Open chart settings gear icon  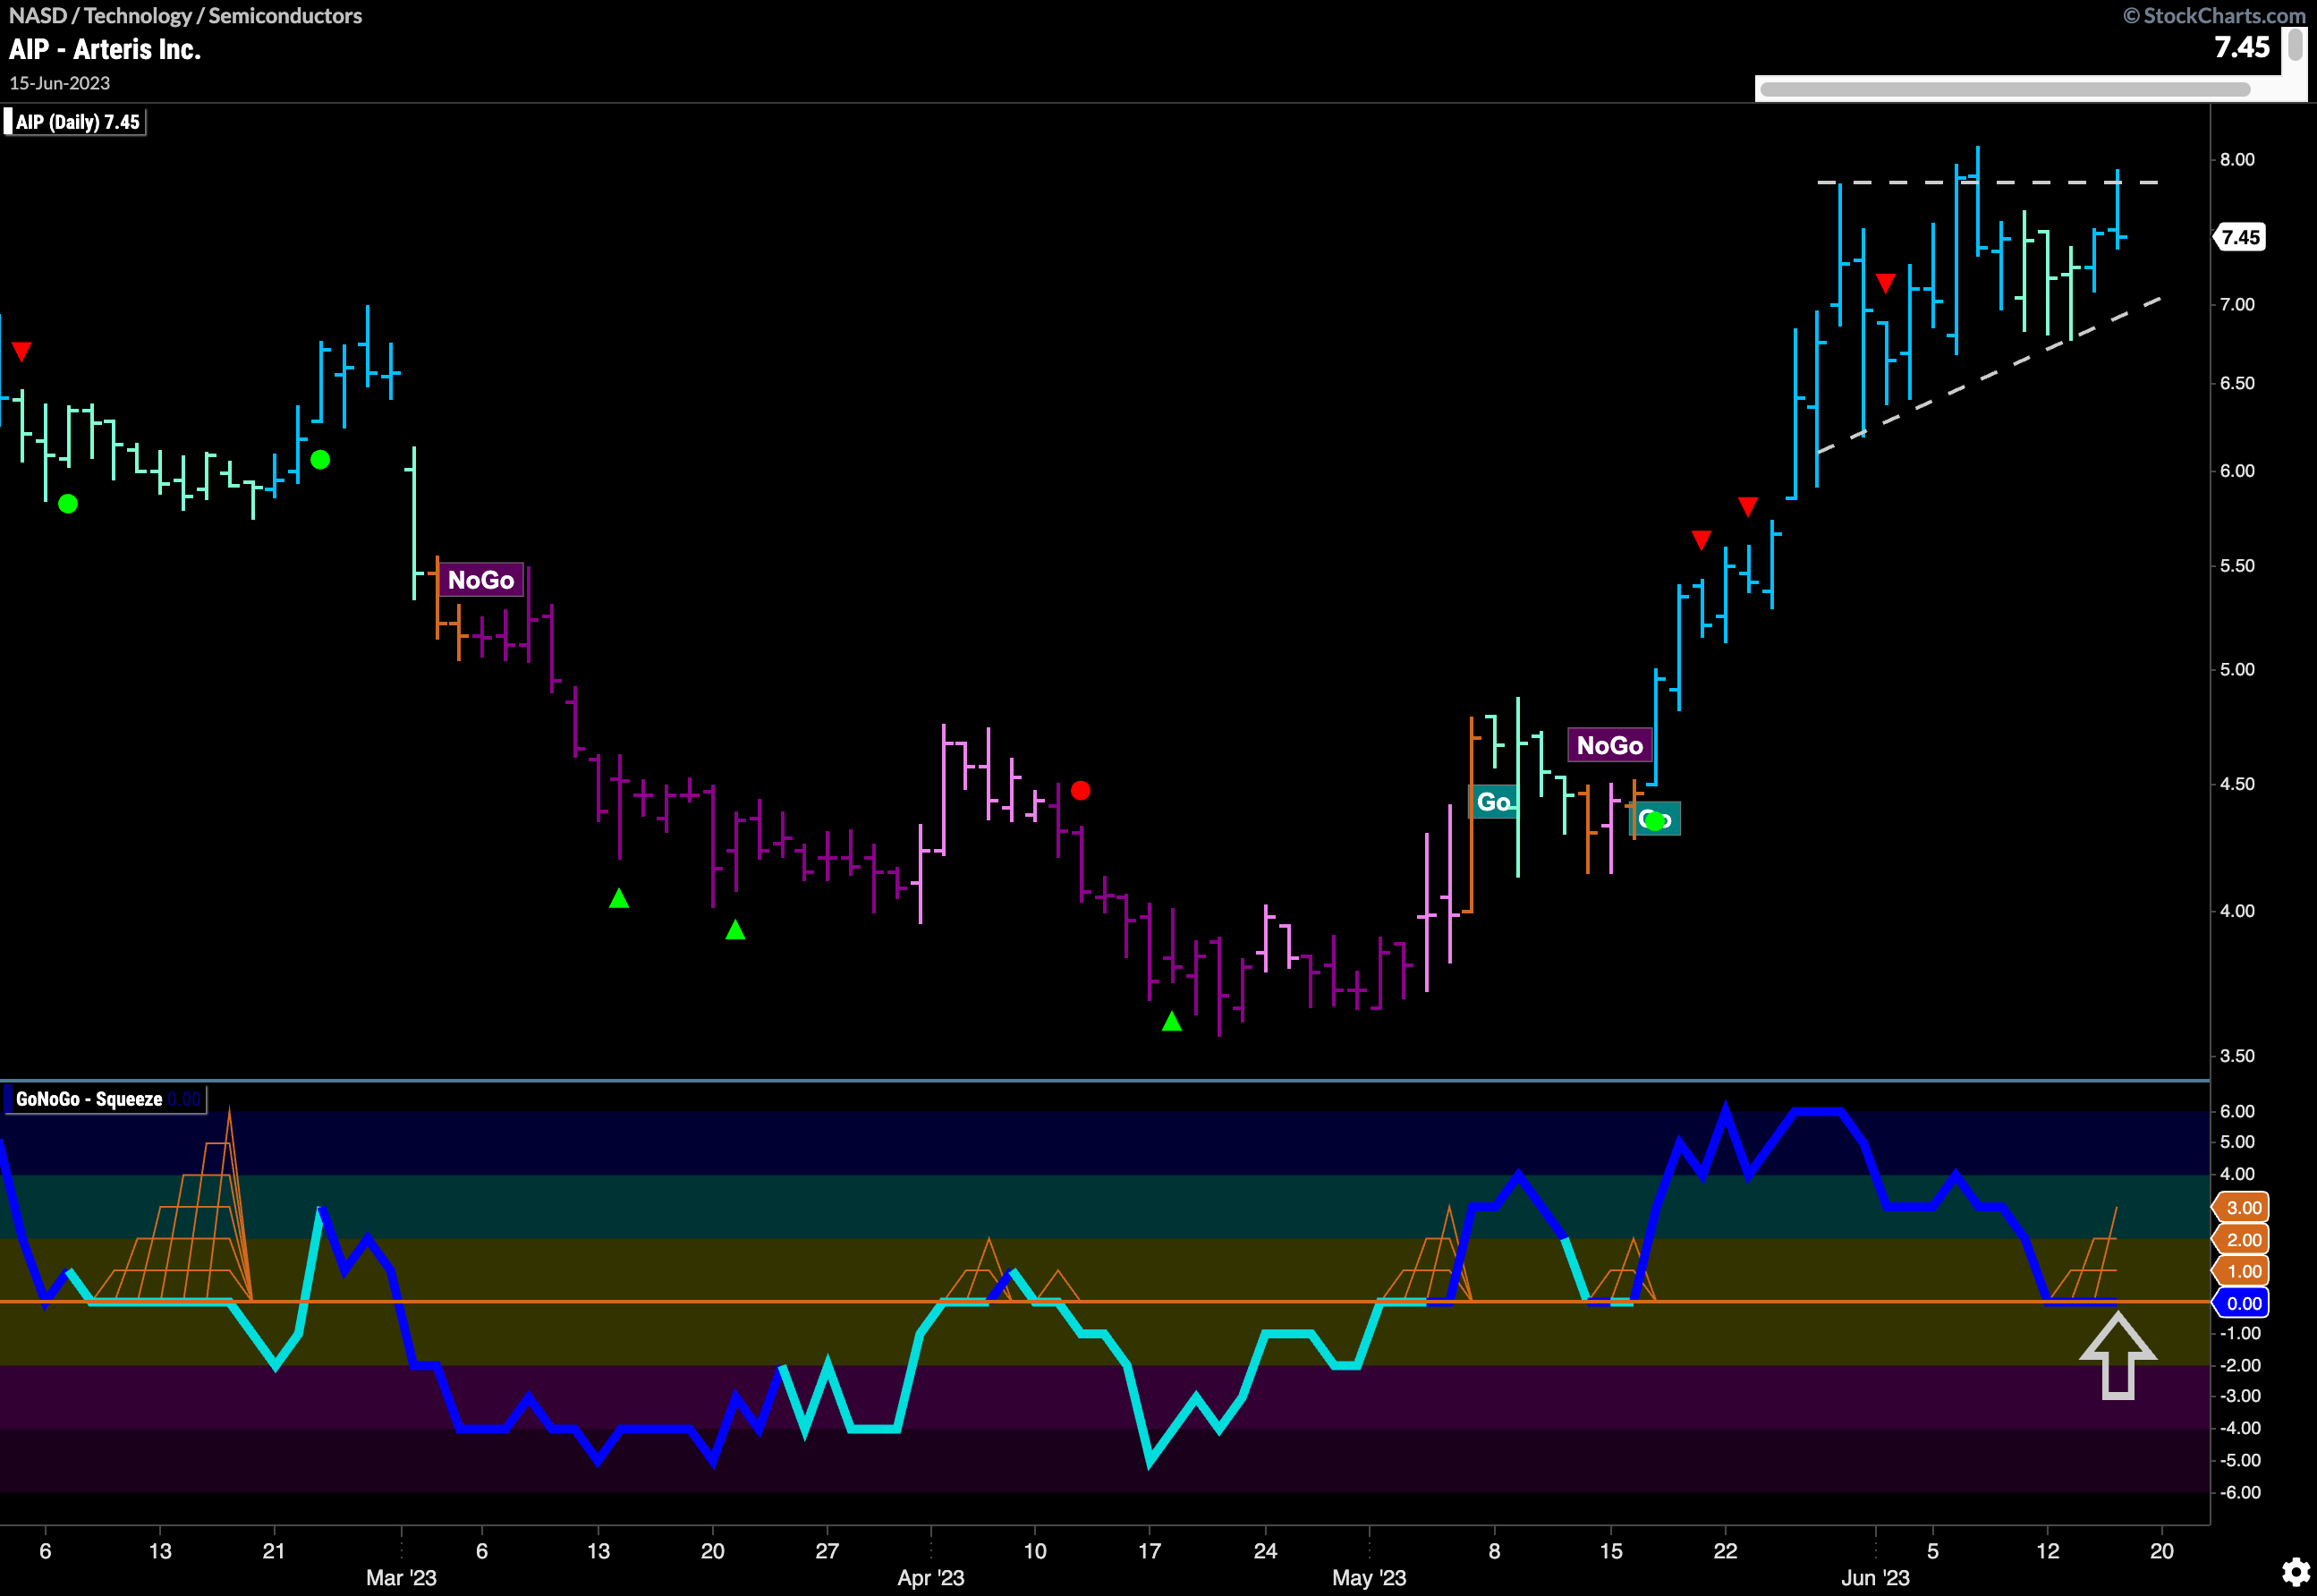(x=2295, y=1572)
